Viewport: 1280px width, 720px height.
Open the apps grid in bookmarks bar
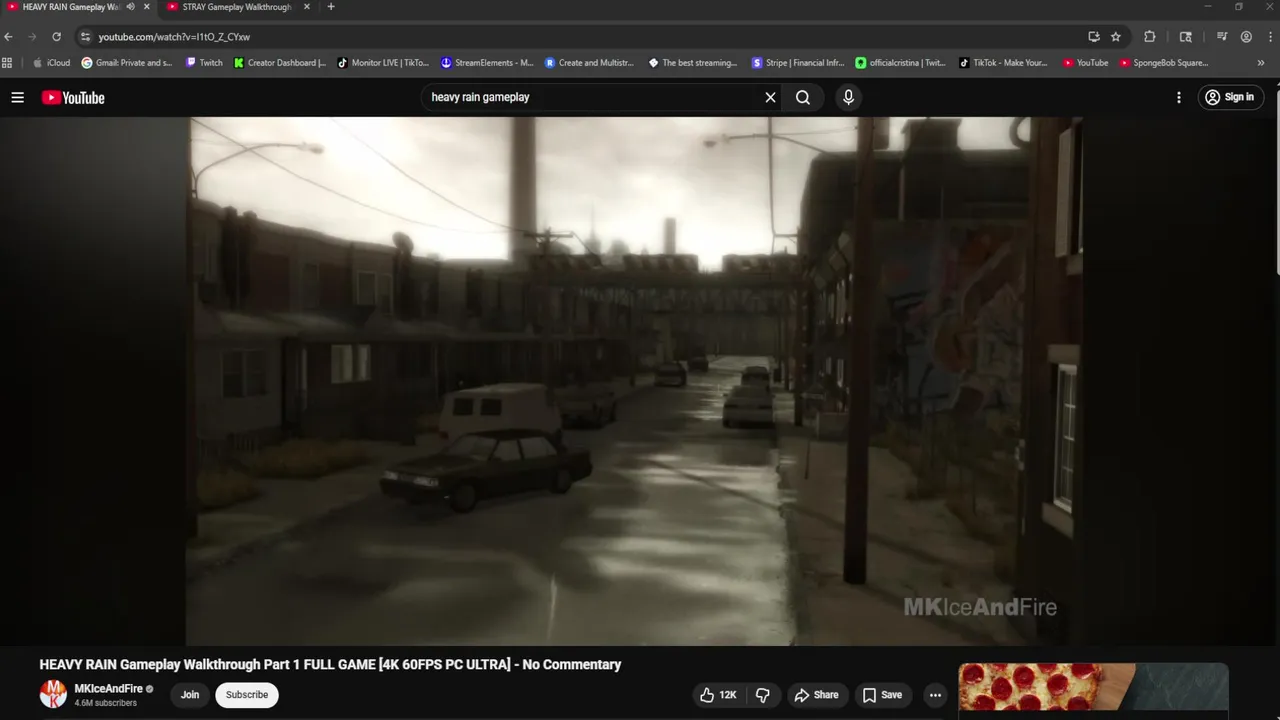pyautogui.click(x=7, y=63)
